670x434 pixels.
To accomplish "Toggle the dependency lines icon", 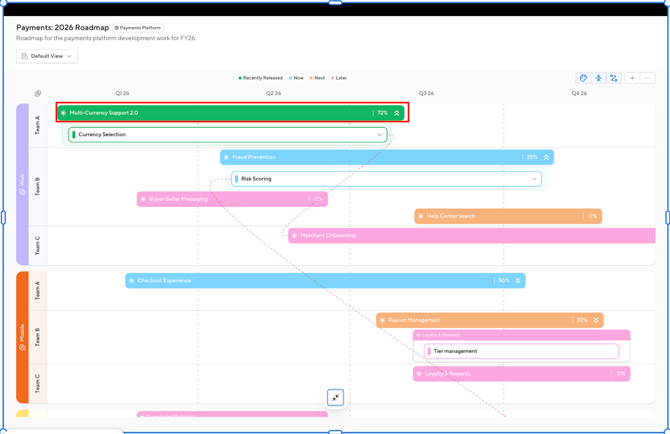I will pyautogui.click(x=614, y=78).
